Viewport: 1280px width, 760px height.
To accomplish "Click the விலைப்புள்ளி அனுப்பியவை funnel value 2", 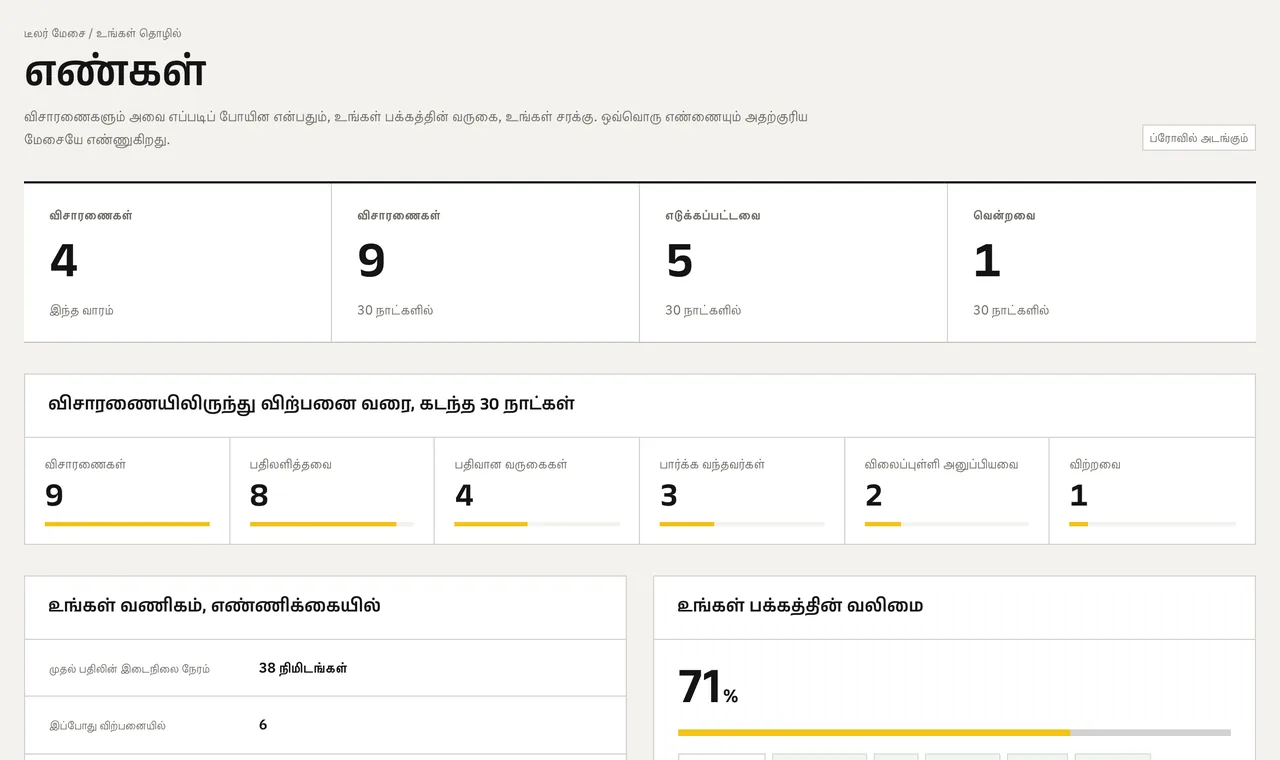I will 874,495.
